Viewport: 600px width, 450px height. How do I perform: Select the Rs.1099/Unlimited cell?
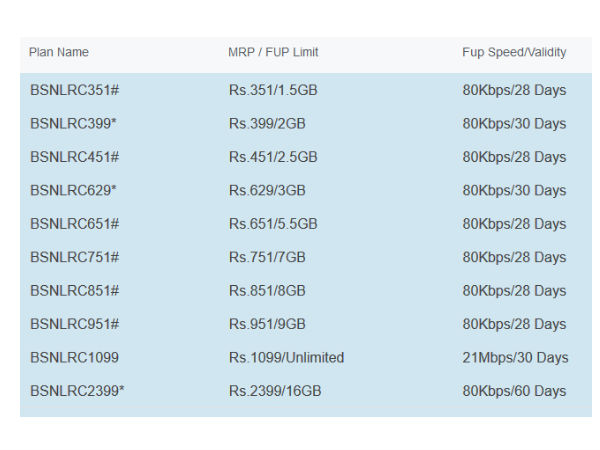286,357
